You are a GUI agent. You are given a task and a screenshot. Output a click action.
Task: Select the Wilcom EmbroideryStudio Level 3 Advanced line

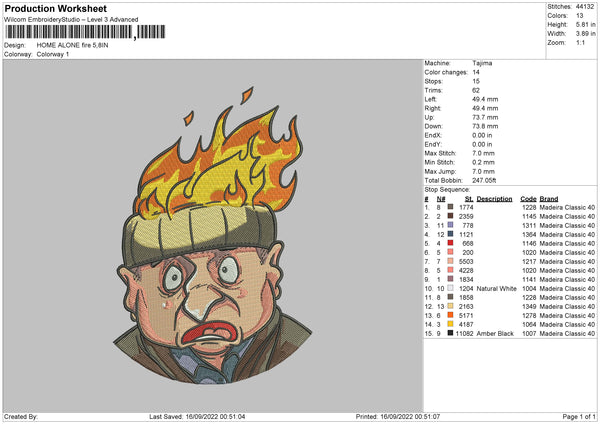(71, 20)
